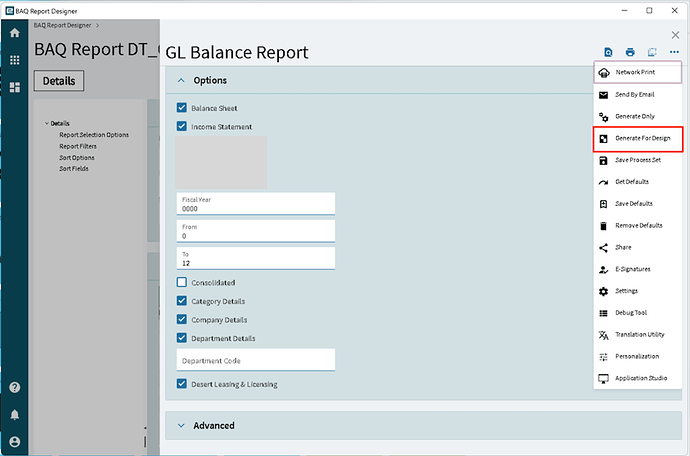Enable the Consolidated checkbox
The height and width of the screenshot is (456, 690).
[182, 282]
